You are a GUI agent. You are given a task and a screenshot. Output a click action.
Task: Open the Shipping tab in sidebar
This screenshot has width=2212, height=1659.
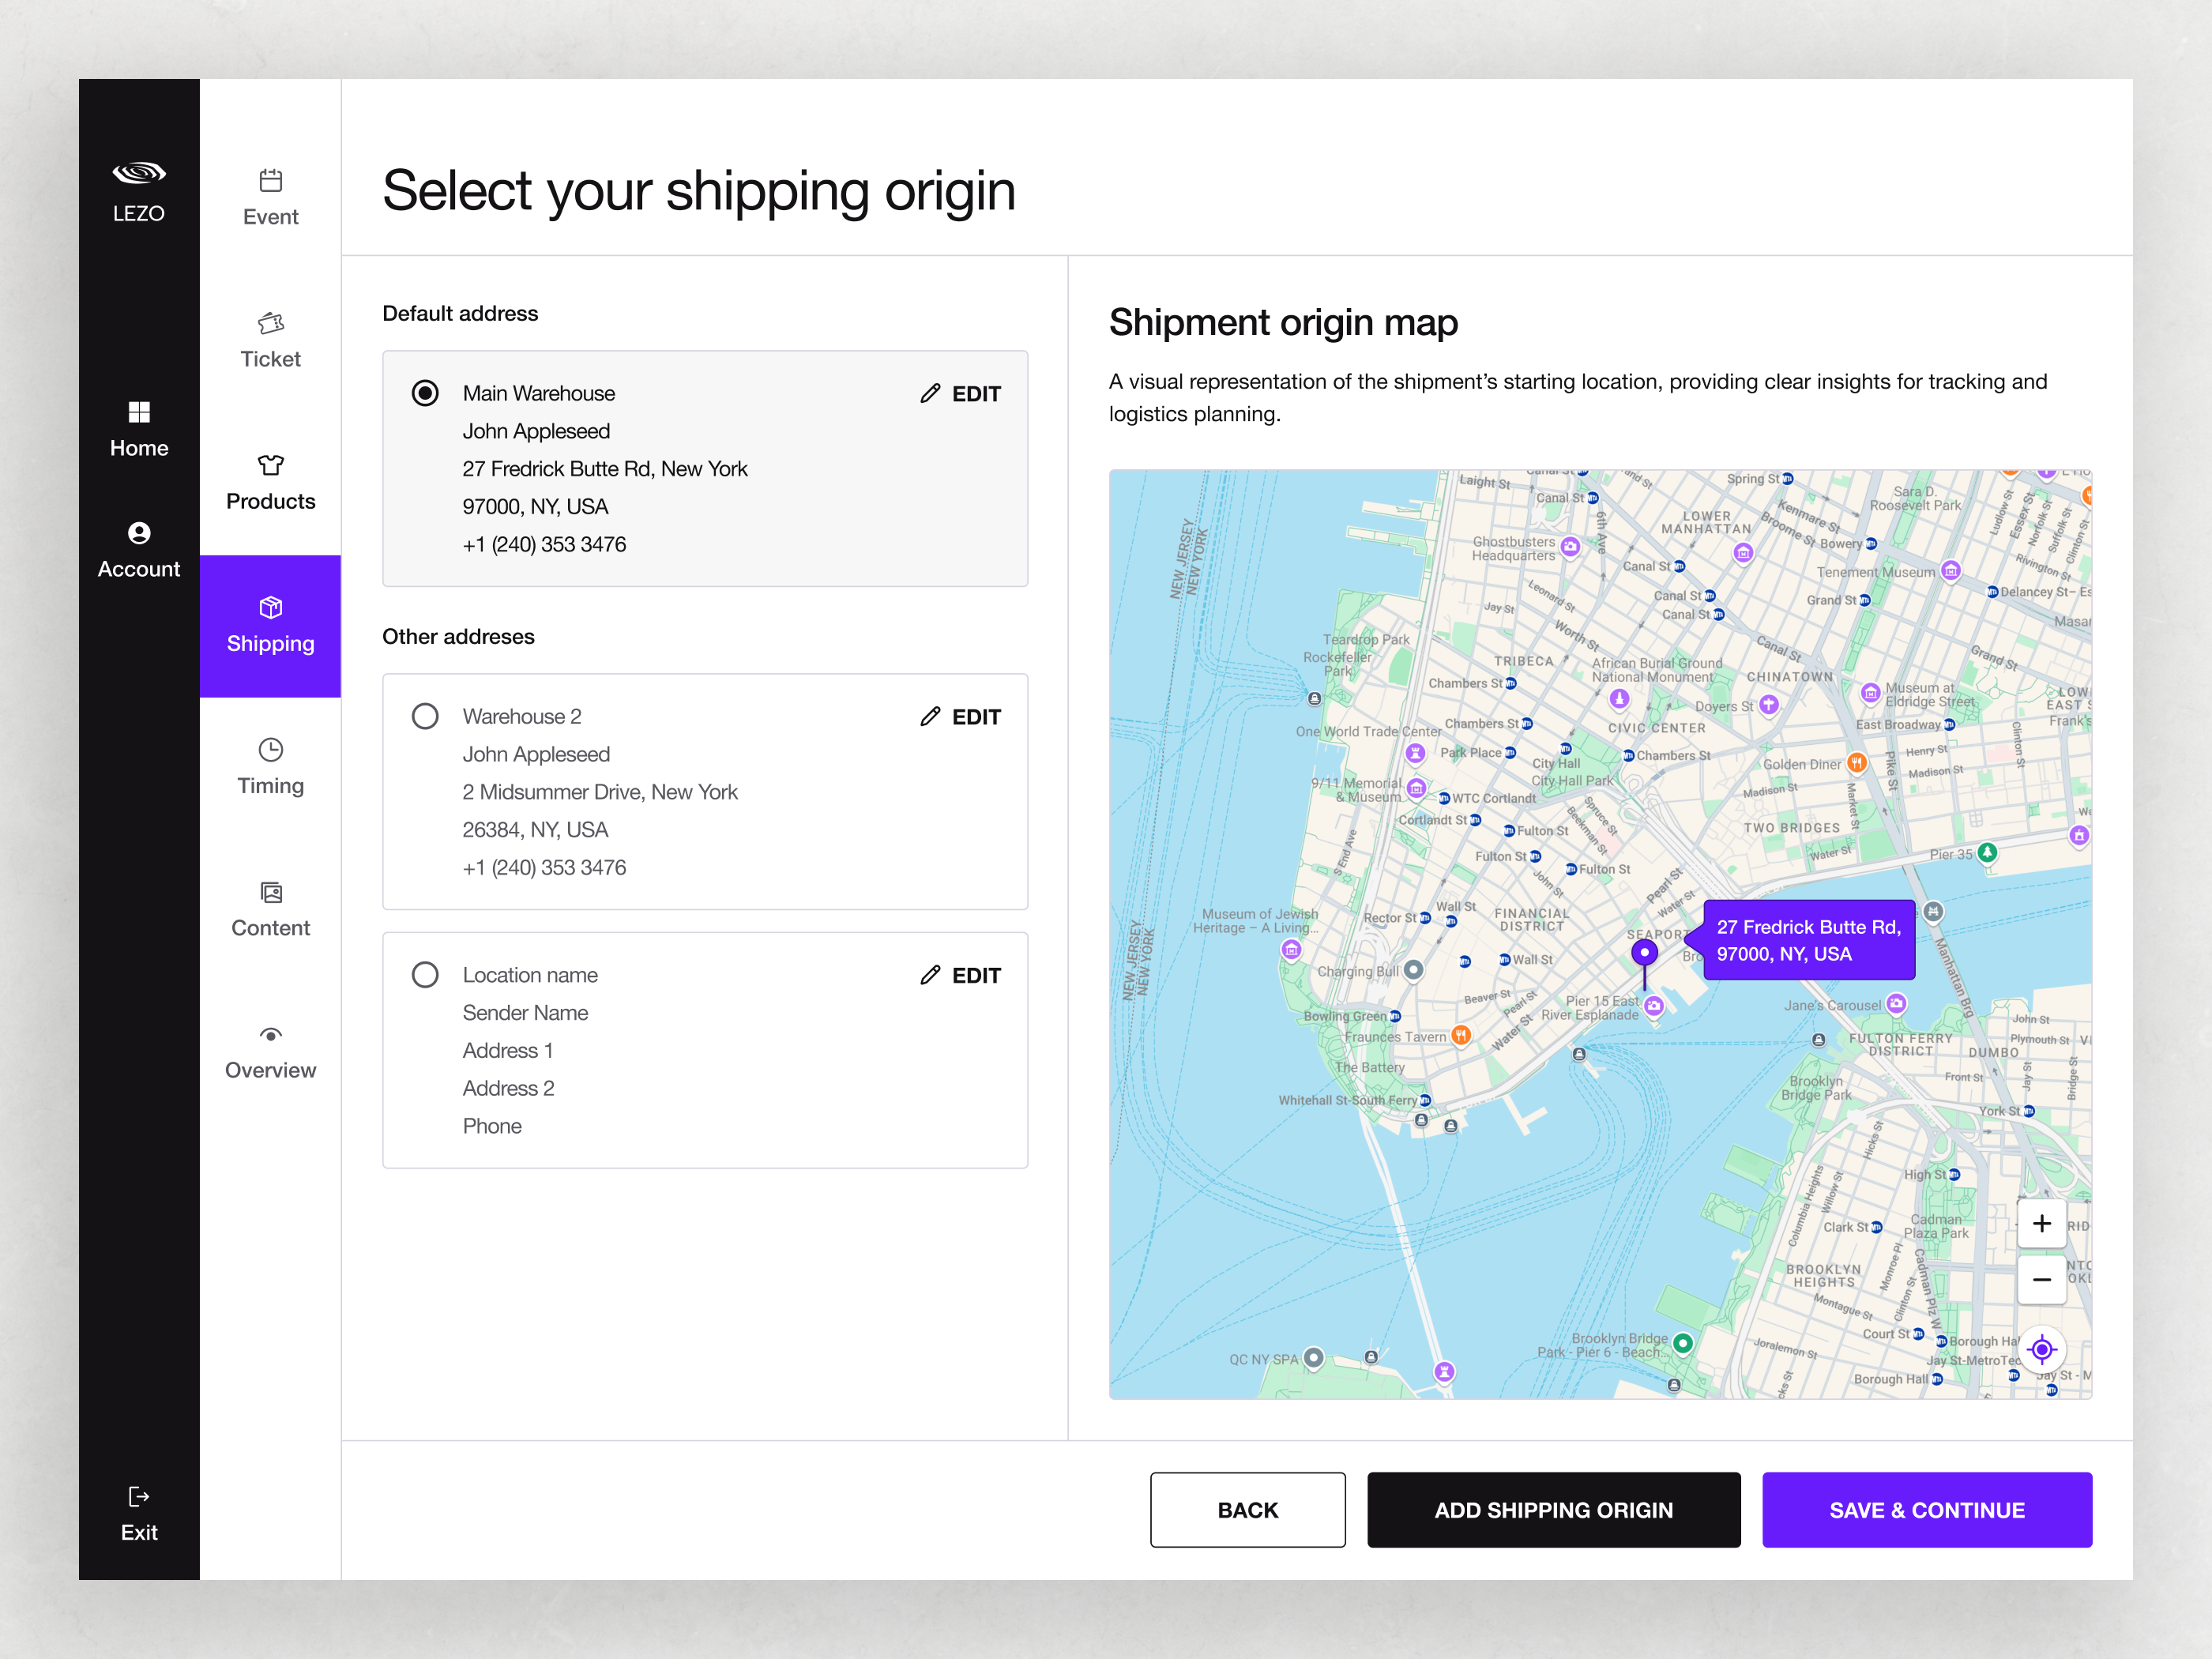tap(269, 627)
